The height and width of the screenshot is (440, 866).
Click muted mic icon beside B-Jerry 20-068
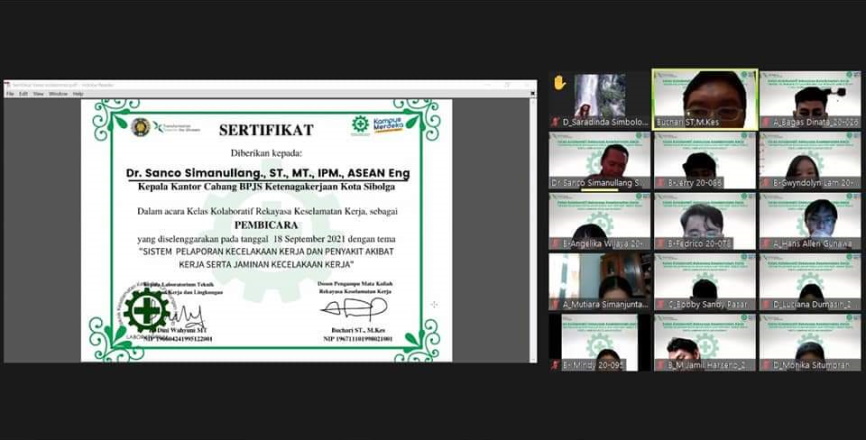pyautogui.click(x=660, y=183)
